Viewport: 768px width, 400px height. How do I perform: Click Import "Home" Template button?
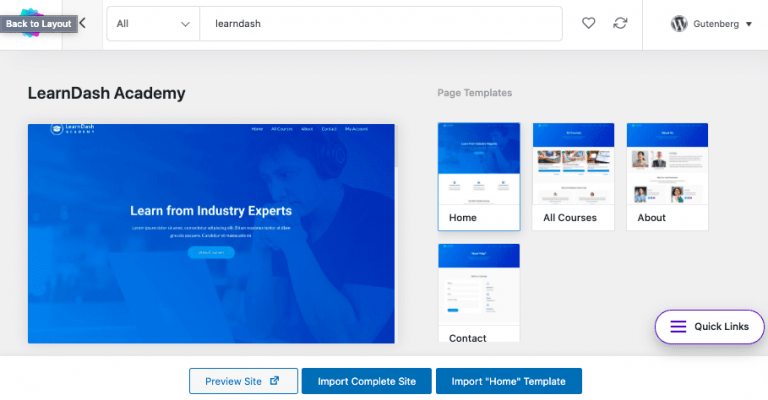(x=509, y=381)
